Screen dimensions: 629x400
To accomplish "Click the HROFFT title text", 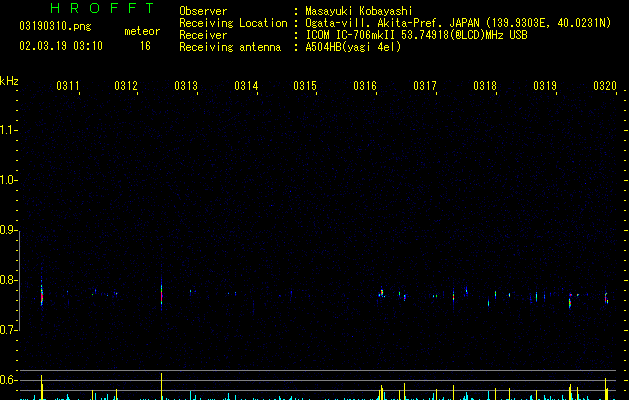I will [103, 8].
